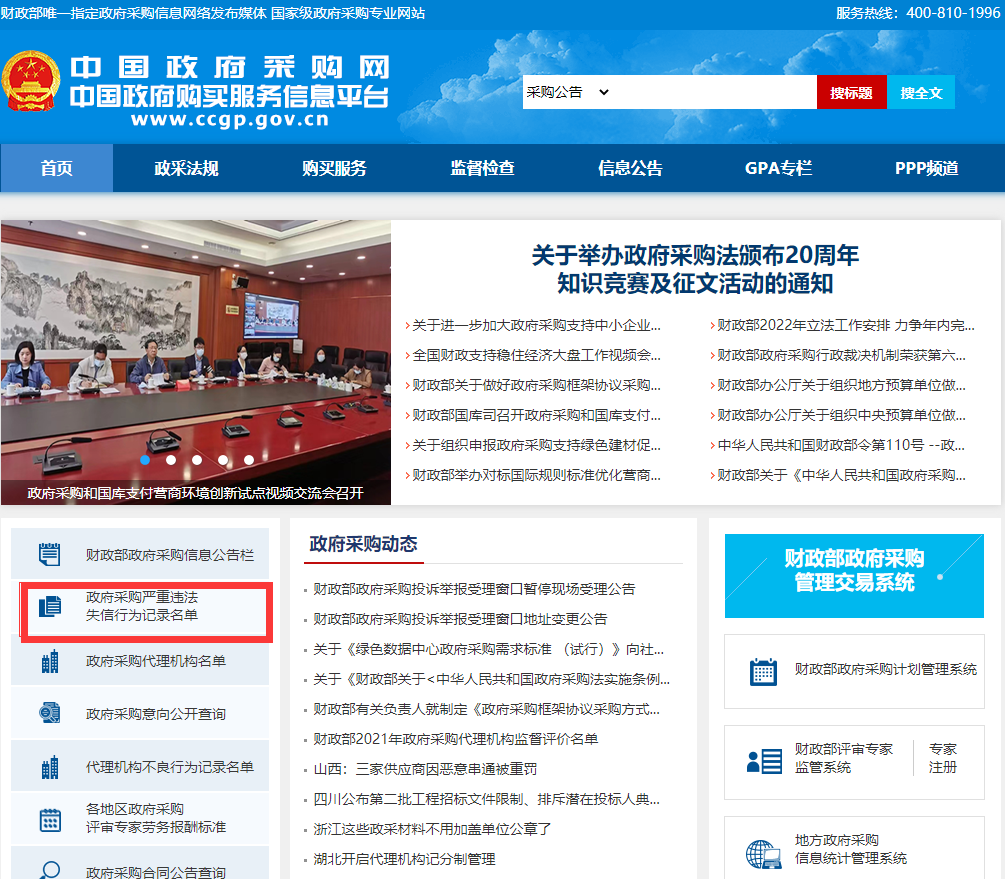Open news 财政部关于做好政府采购框架协议采购

pyautogui.click(x=536, y=385)
